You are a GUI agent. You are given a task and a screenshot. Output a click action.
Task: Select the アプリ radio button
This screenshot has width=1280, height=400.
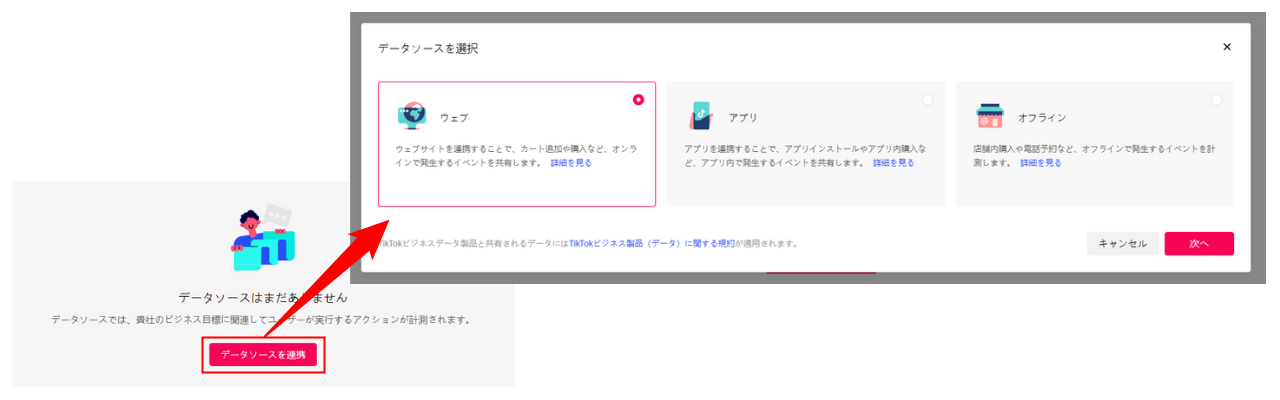tap(927, 99)
